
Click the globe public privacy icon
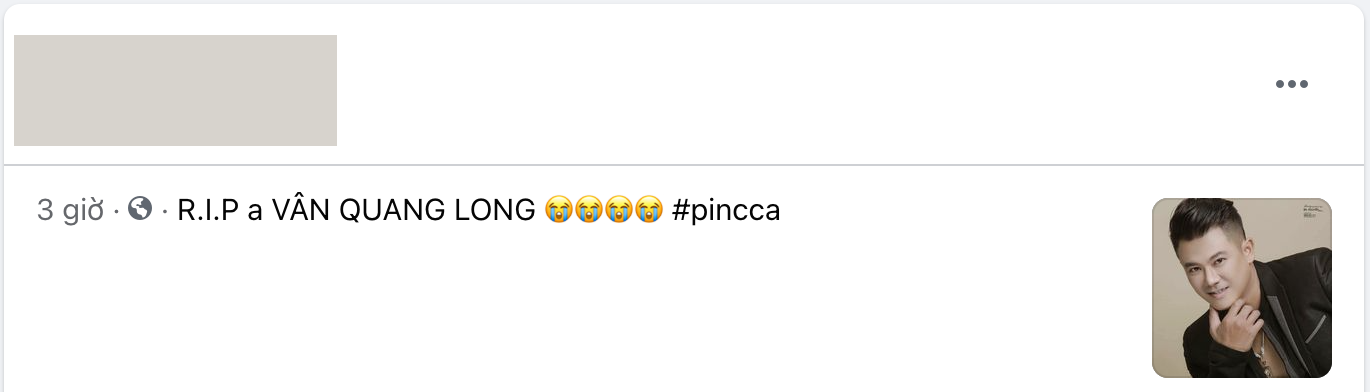[141, 209]
